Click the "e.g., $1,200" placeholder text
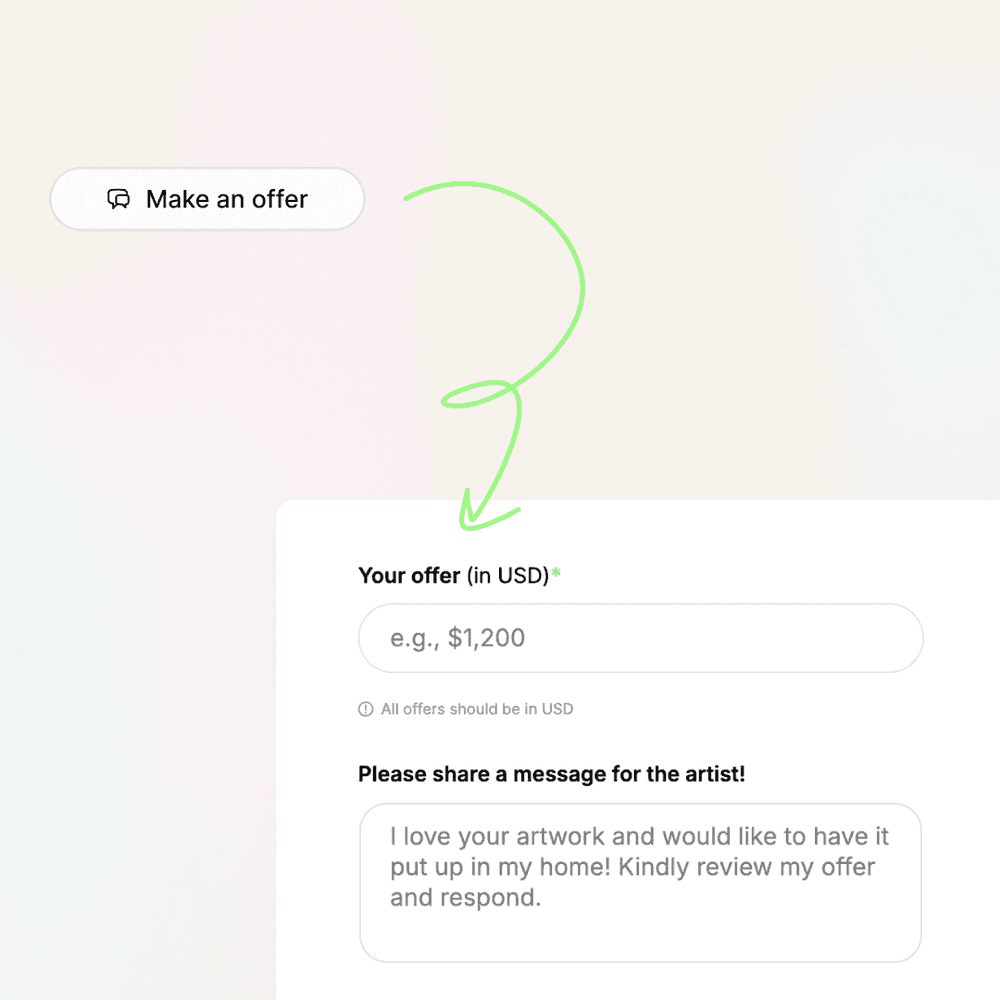This screenshot has width=1000, height=1000. [457, 638]
